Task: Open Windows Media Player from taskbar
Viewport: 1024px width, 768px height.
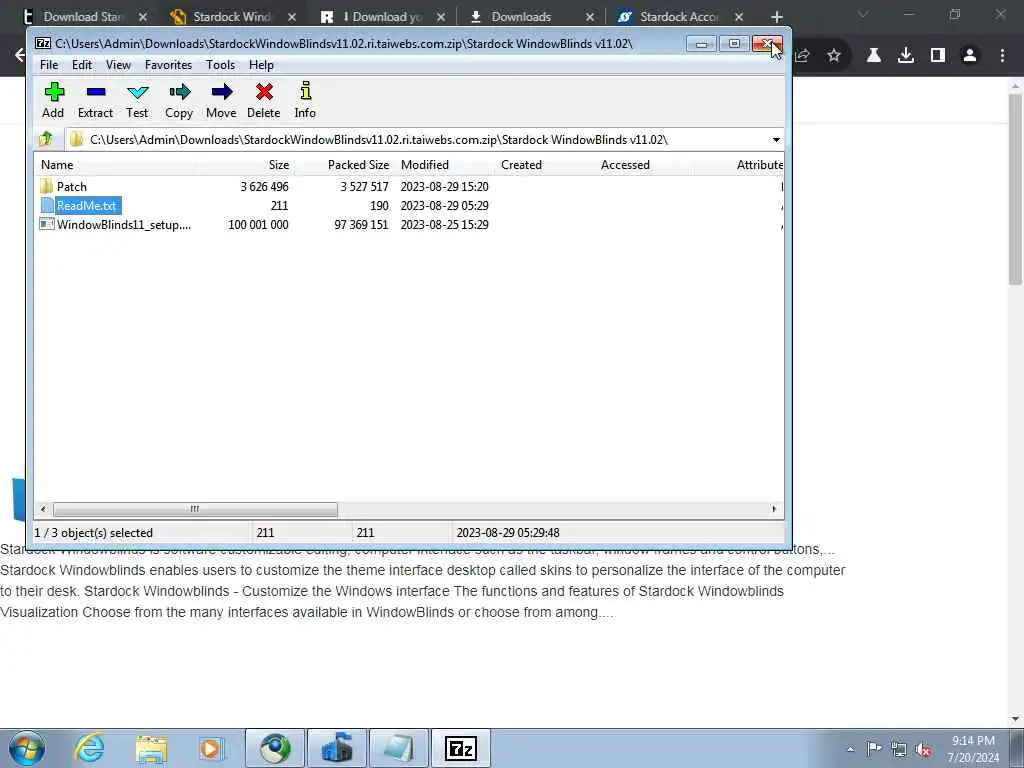Action: [212, 748]
